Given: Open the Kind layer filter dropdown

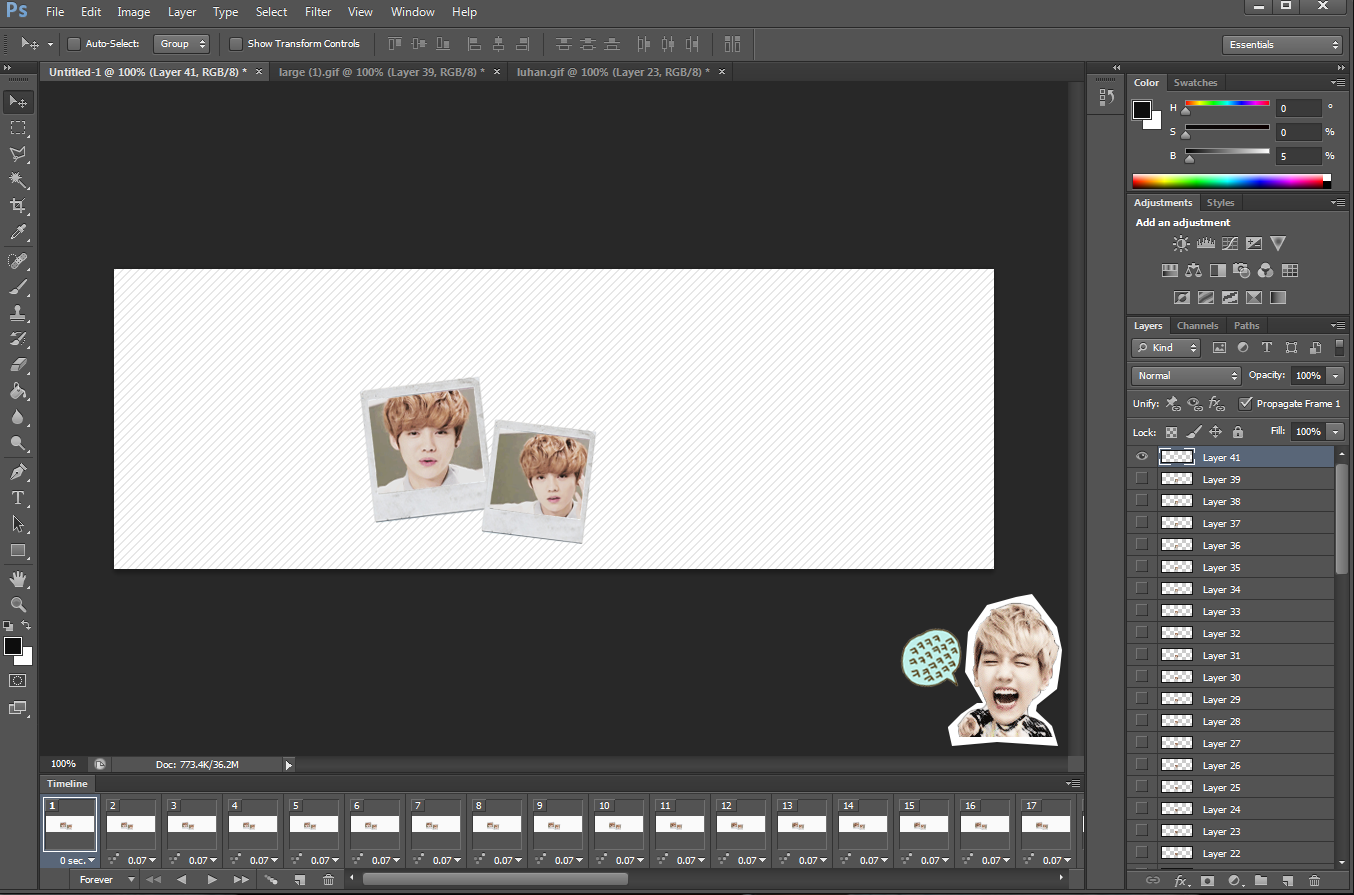Looking at the screenshot, I should 1166,348.
